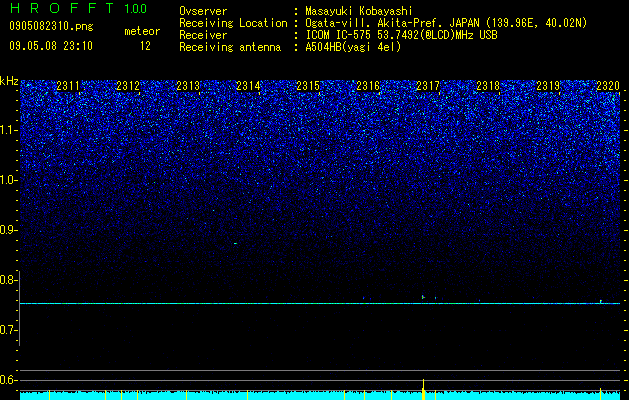
Task: Select the 0.7 kHz axis label
Action: click(9, 330)
